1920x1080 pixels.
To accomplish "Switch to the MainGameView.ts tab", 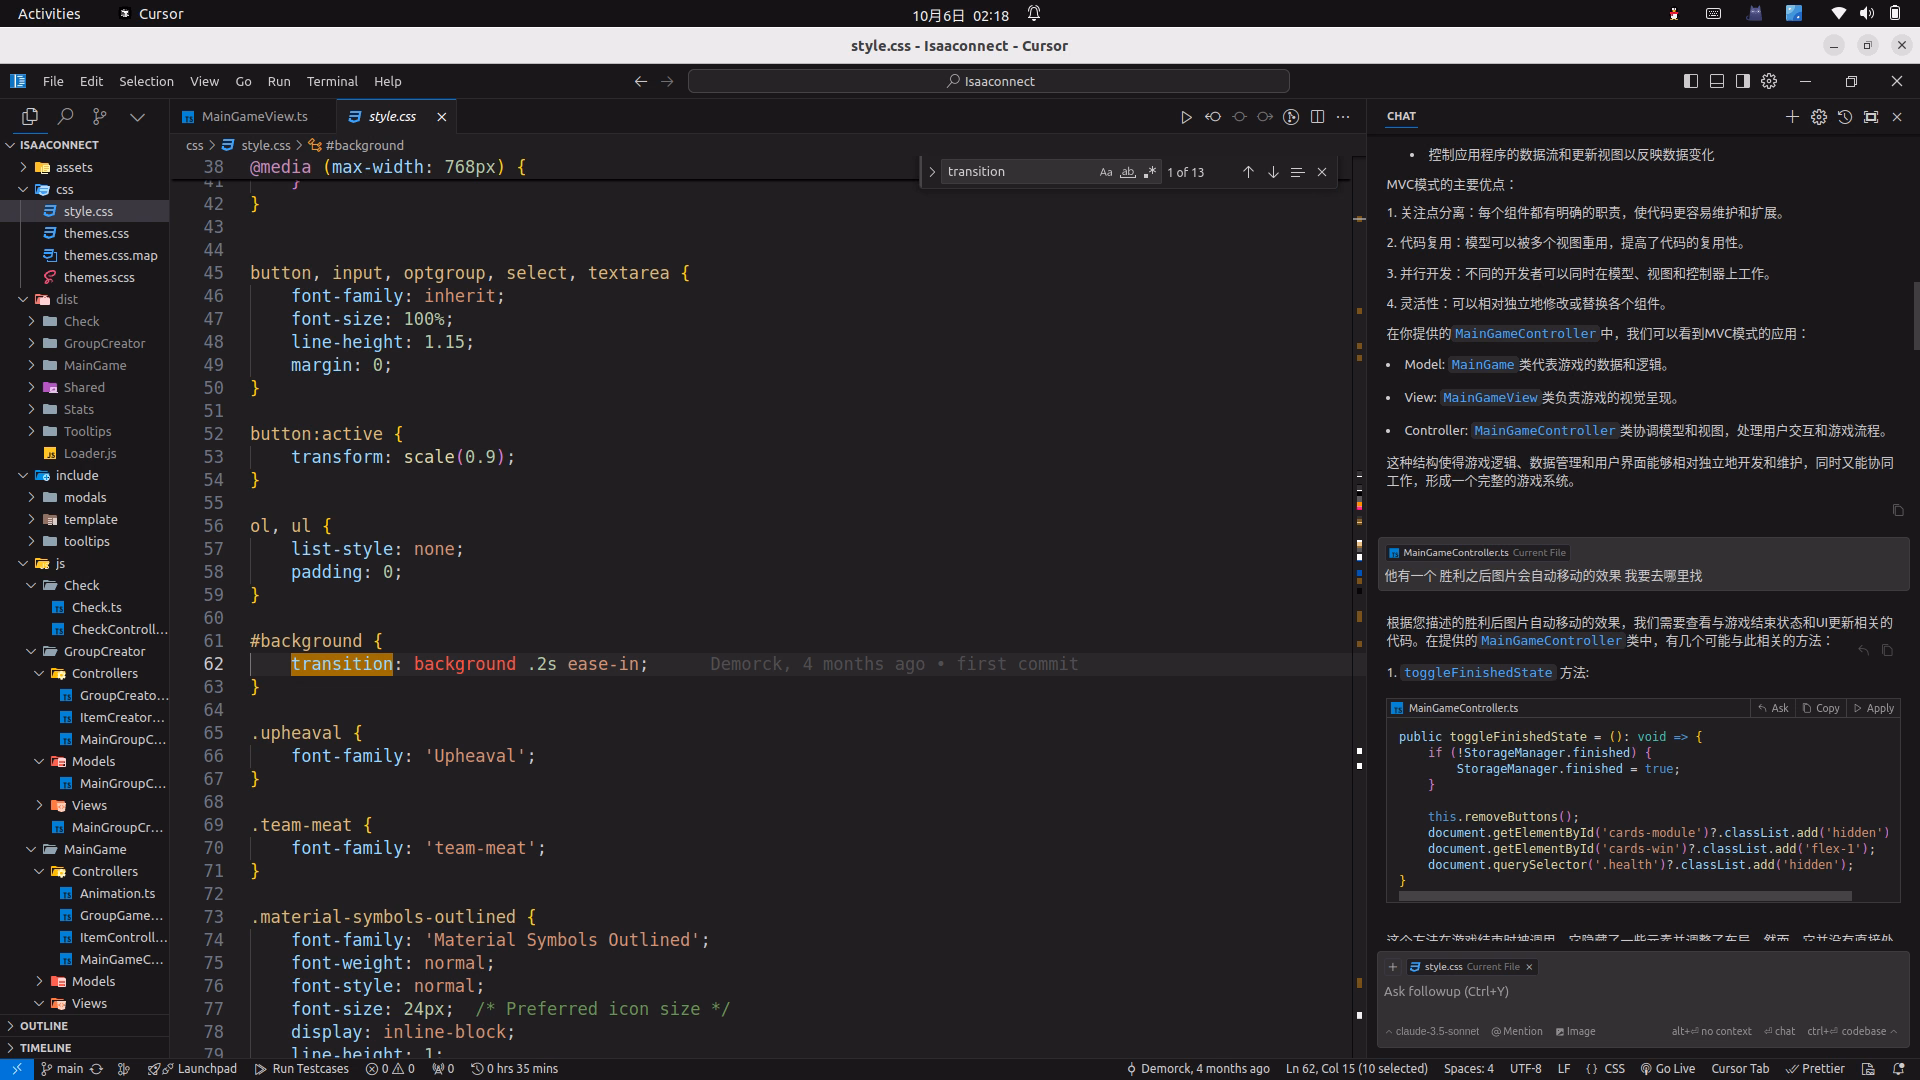I will 254,116.
